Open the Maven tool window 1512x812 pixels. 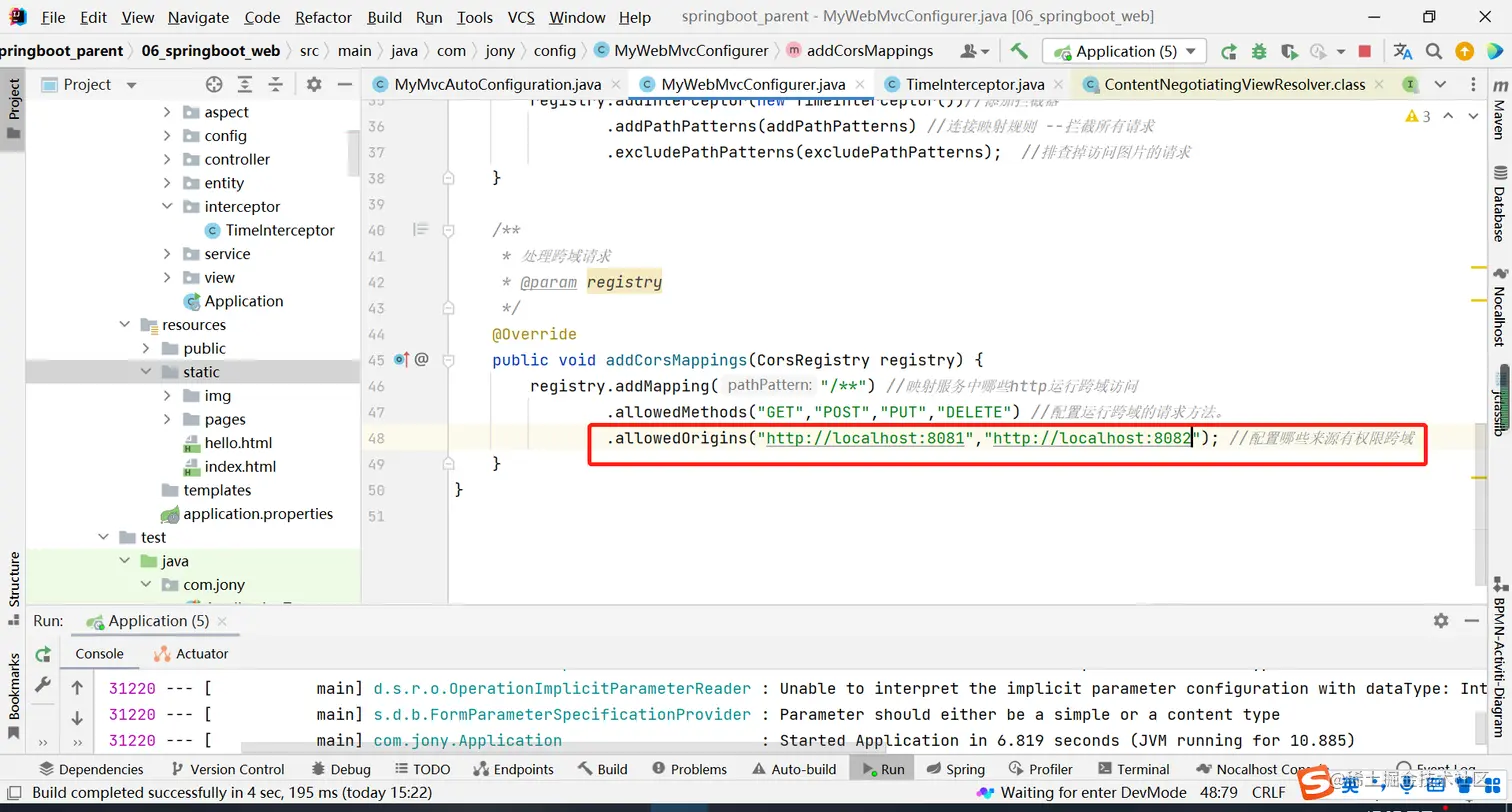point(1499,112)
